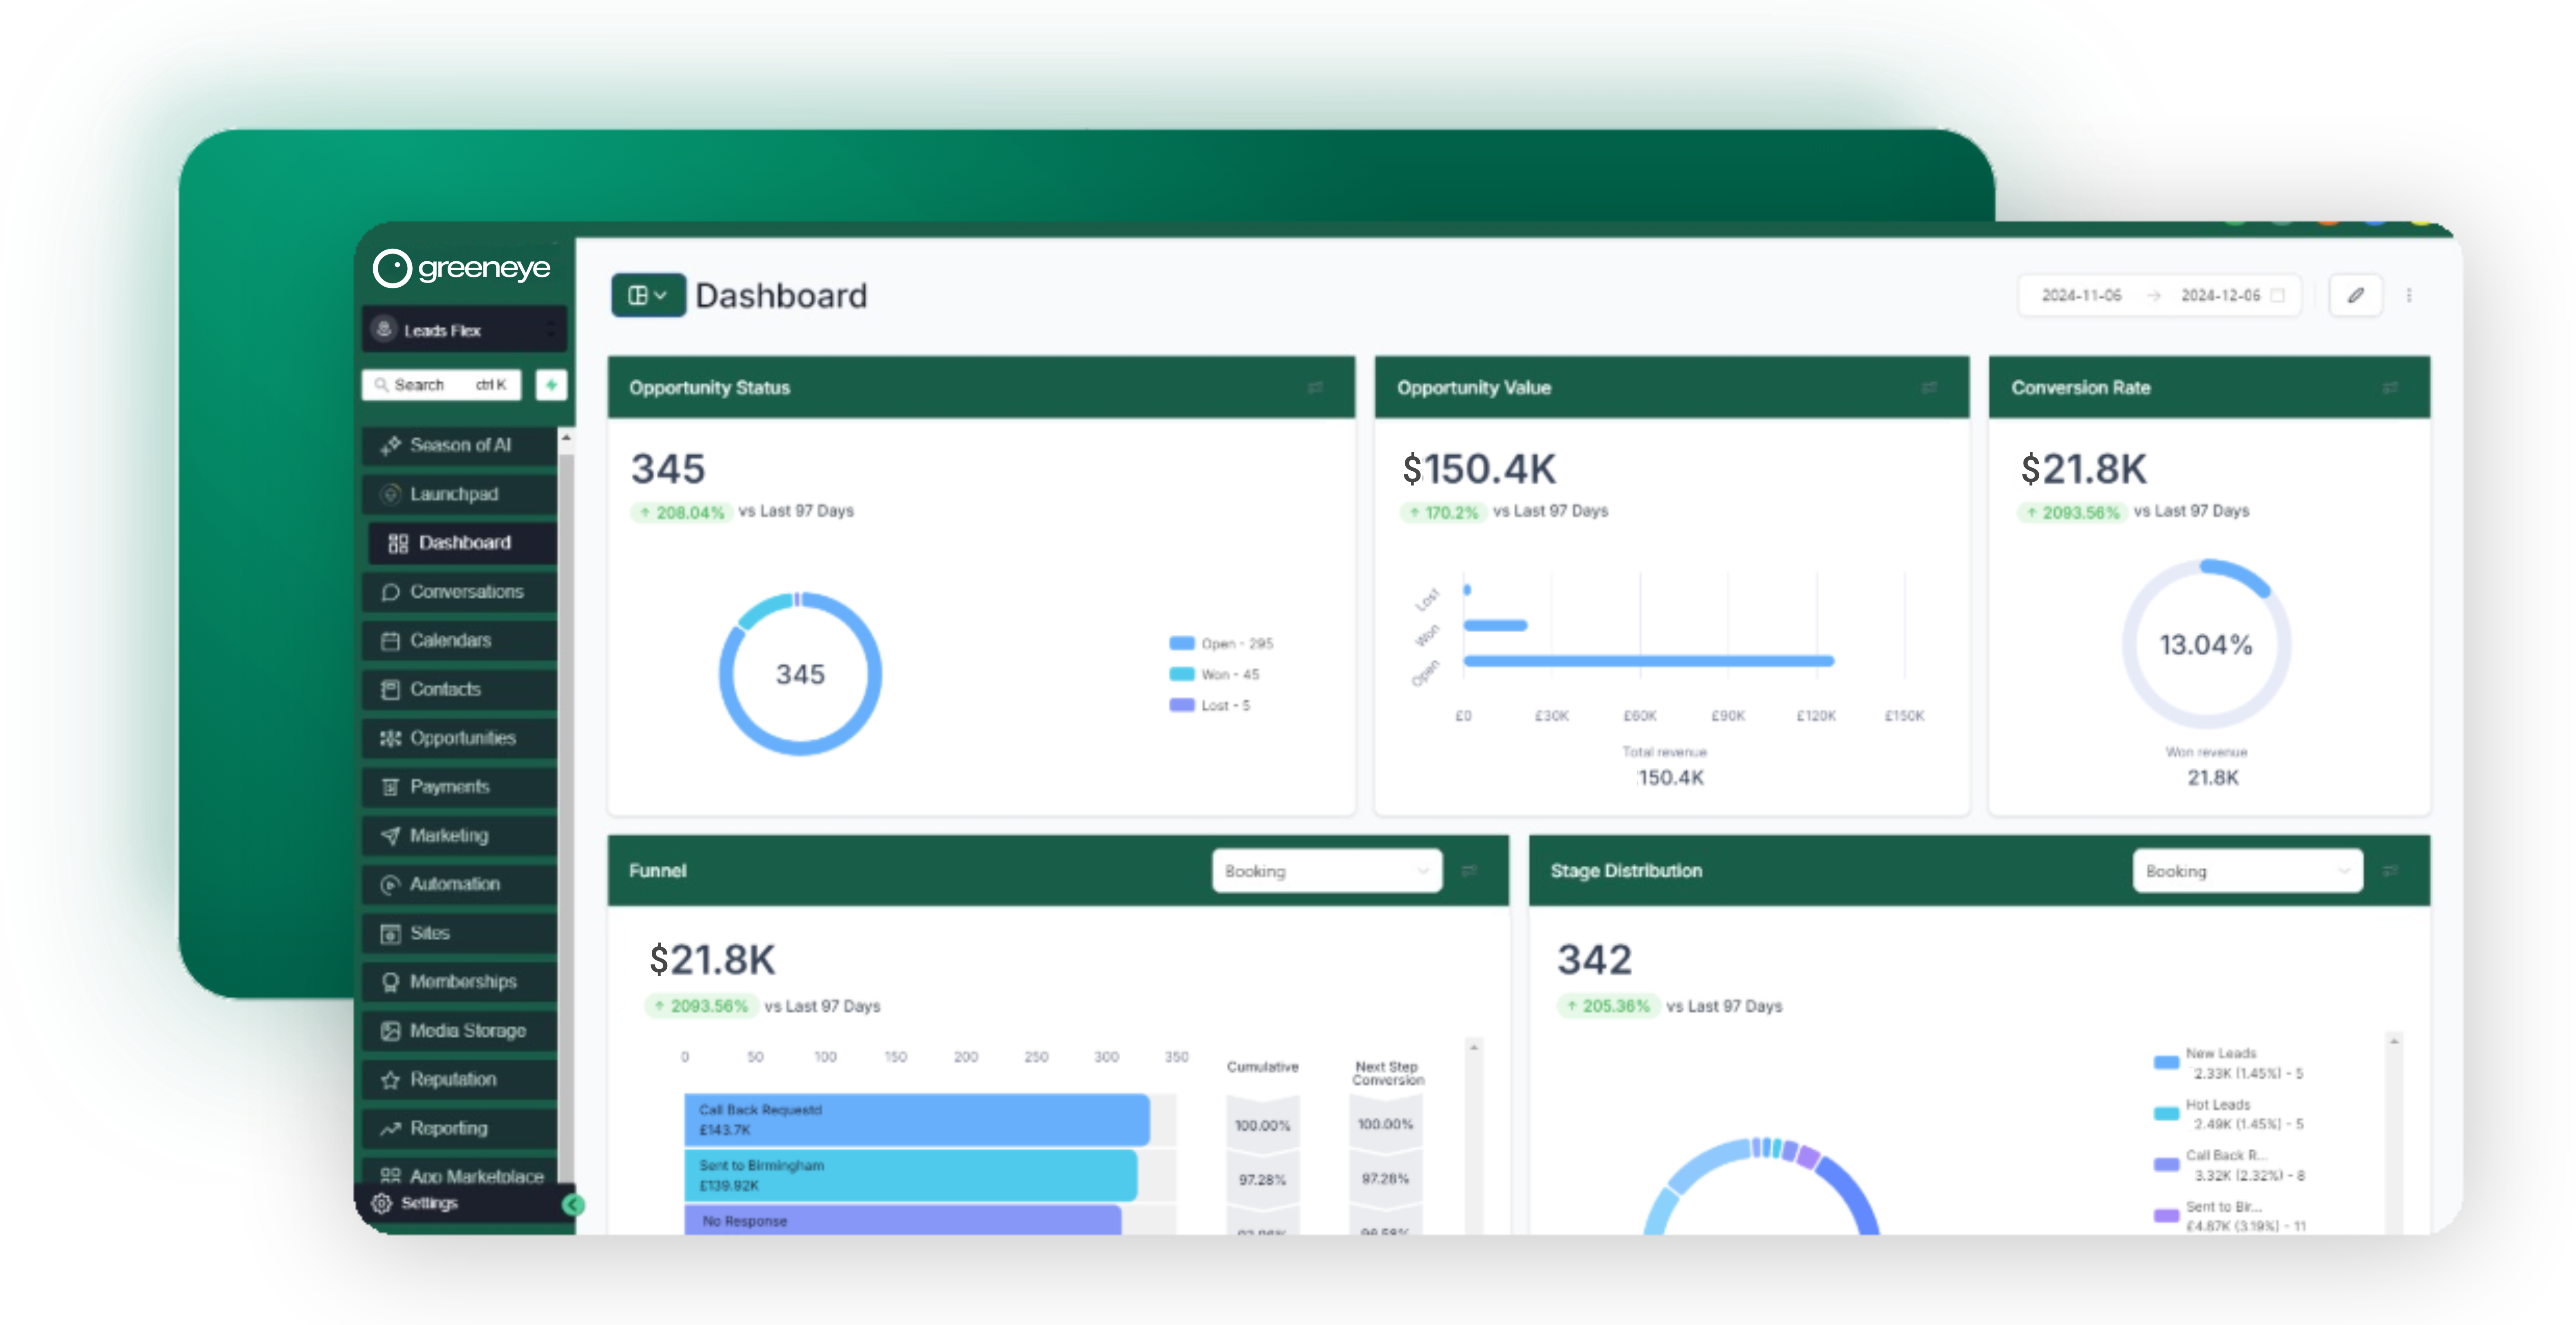
Task: Open the Opportunity Status widget filter icon
Action: pyautogui.click(x=1315, y=388)
